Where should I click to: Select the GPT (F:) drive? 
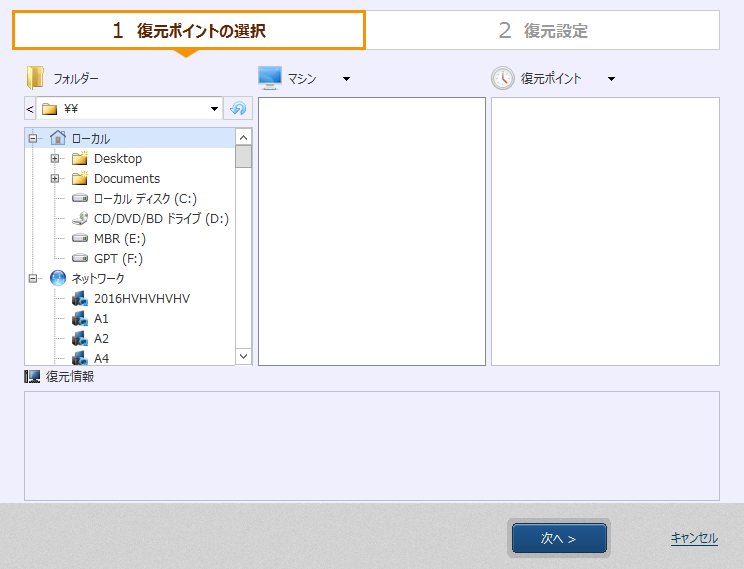118,259
